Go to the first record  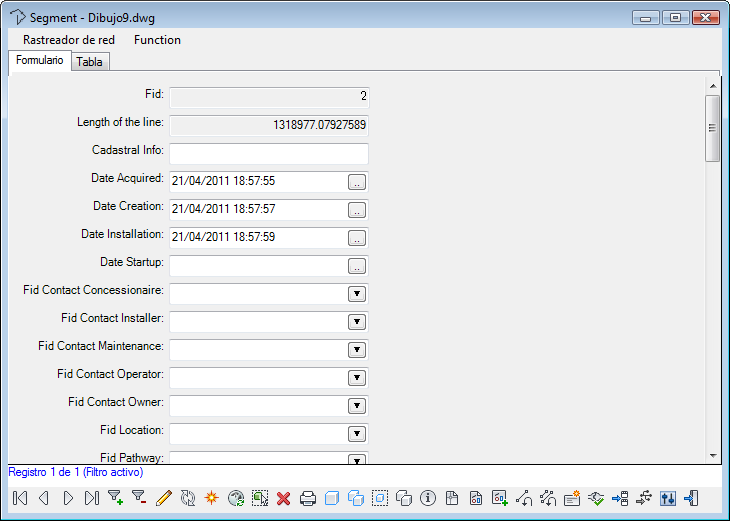[x=20, y=498]
